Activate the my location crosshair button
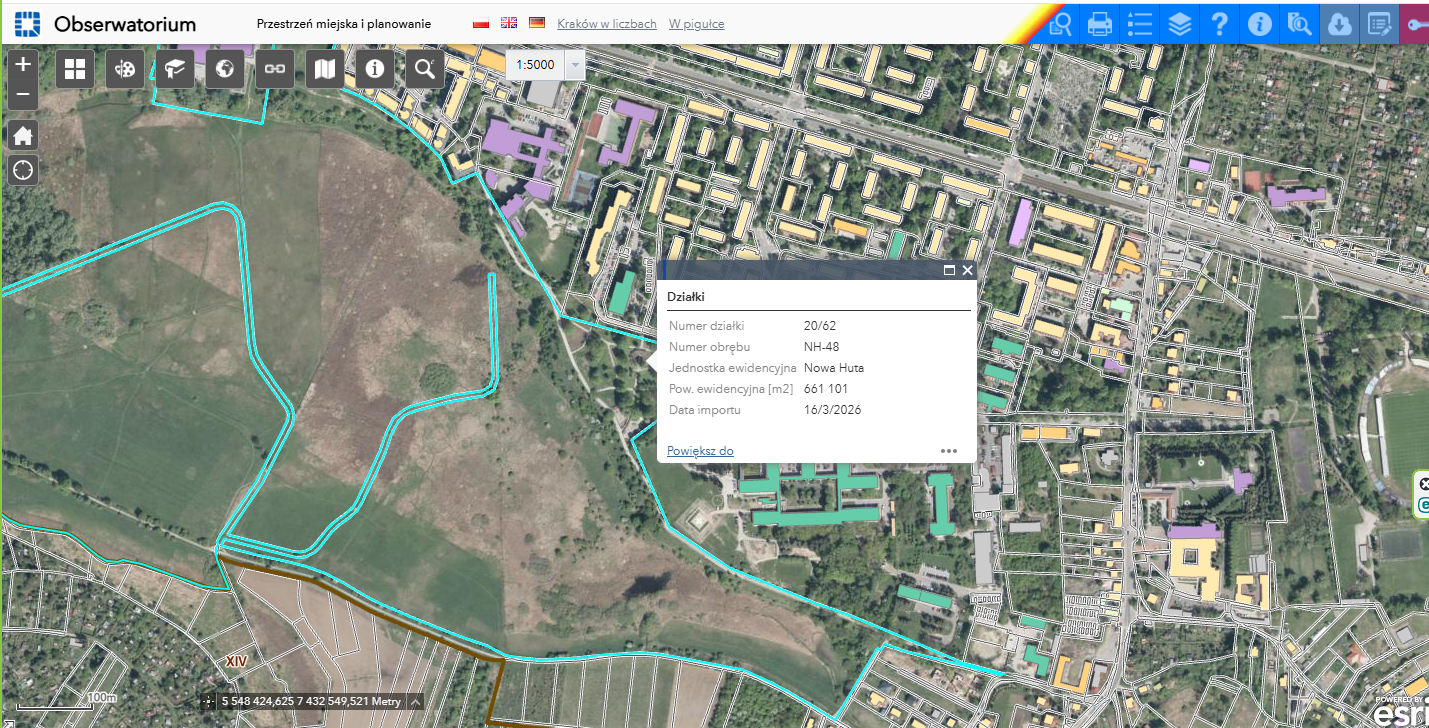The height and width of the screenshot is (728, 1429). coord(23,170)
